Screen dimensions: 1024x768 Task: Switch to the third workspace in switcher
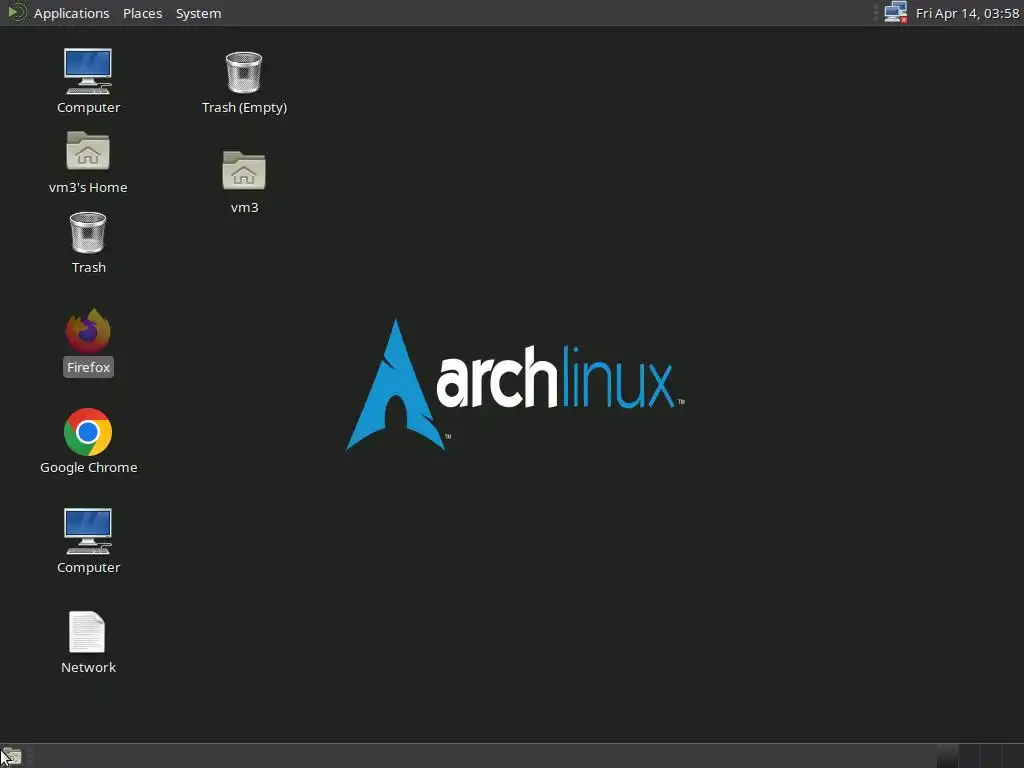991,756
